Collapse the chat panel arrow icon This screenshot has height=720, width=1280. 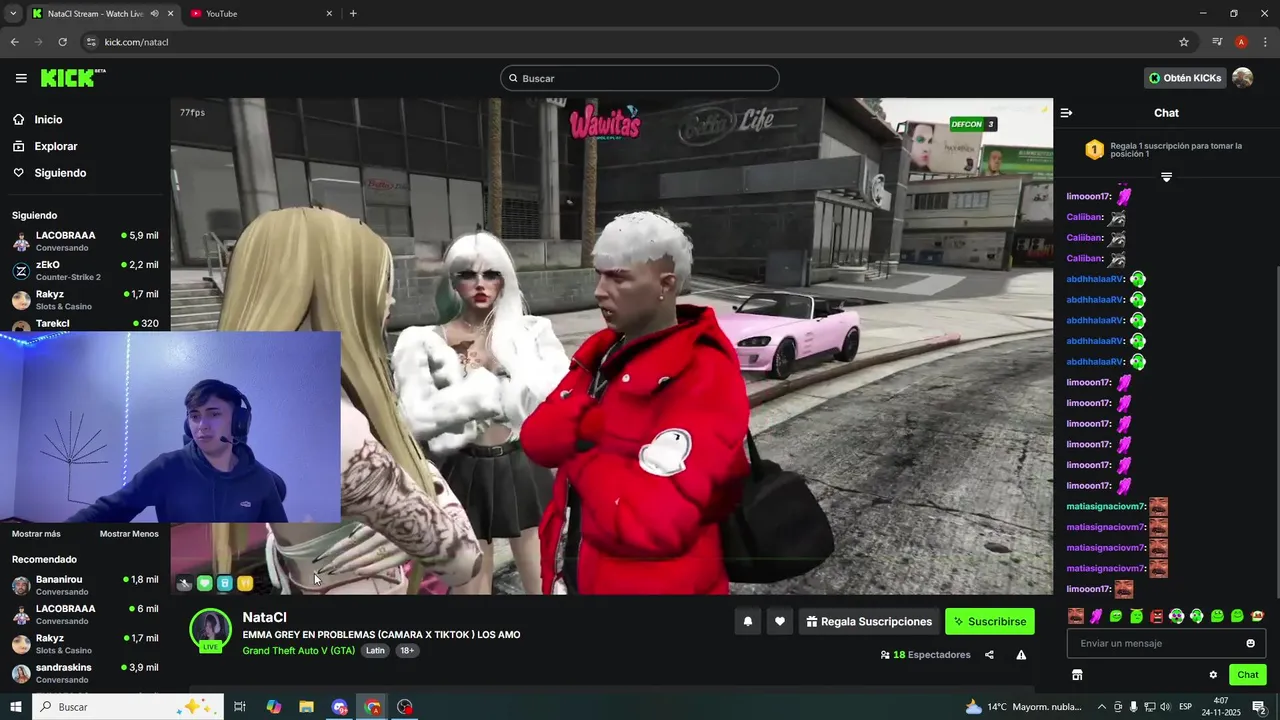pos(1066,113)
